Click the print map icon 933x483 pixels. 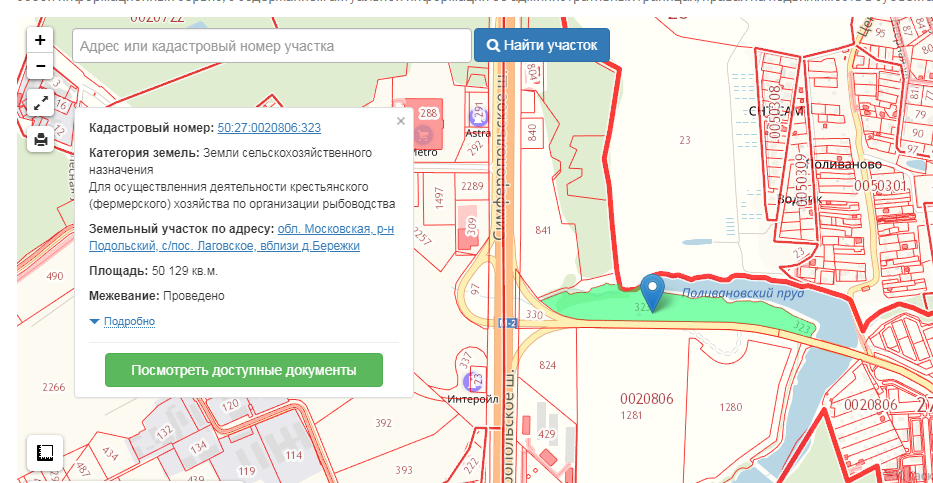pos(40,140)
